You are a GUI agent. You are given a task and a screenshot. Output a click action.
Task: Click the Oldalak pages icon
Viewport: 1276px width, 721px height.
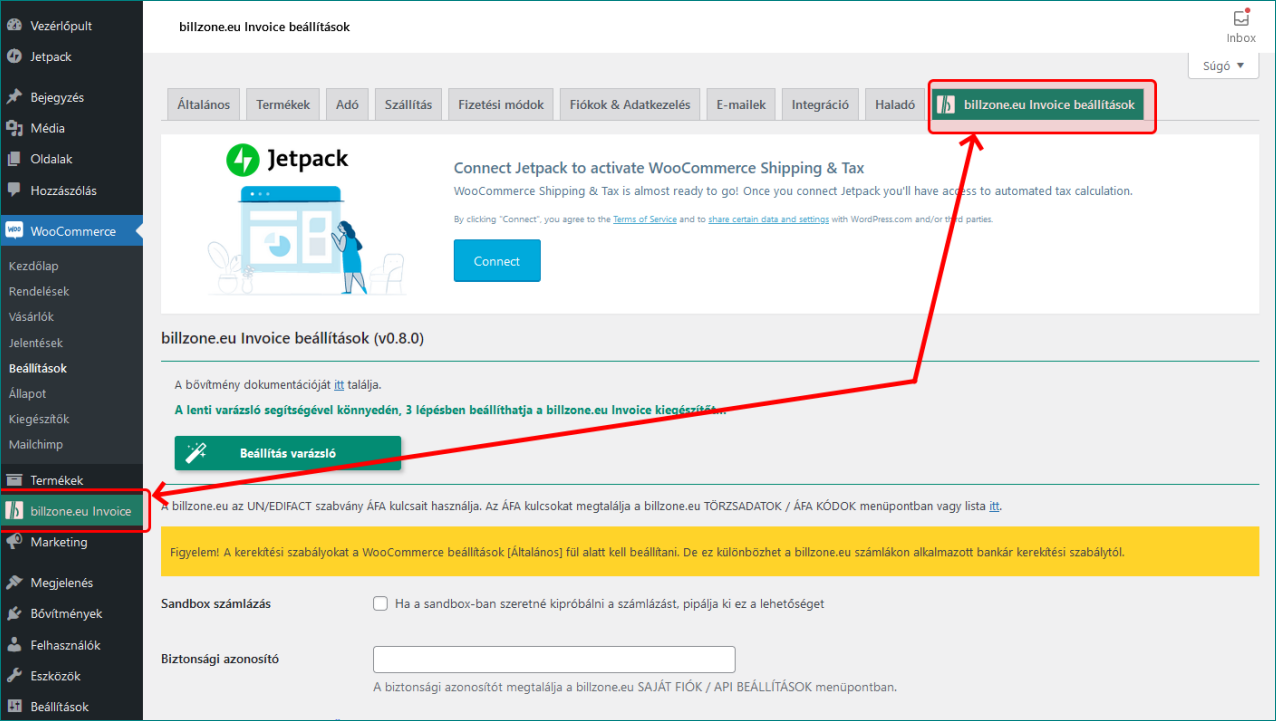[x=14, y=159]
